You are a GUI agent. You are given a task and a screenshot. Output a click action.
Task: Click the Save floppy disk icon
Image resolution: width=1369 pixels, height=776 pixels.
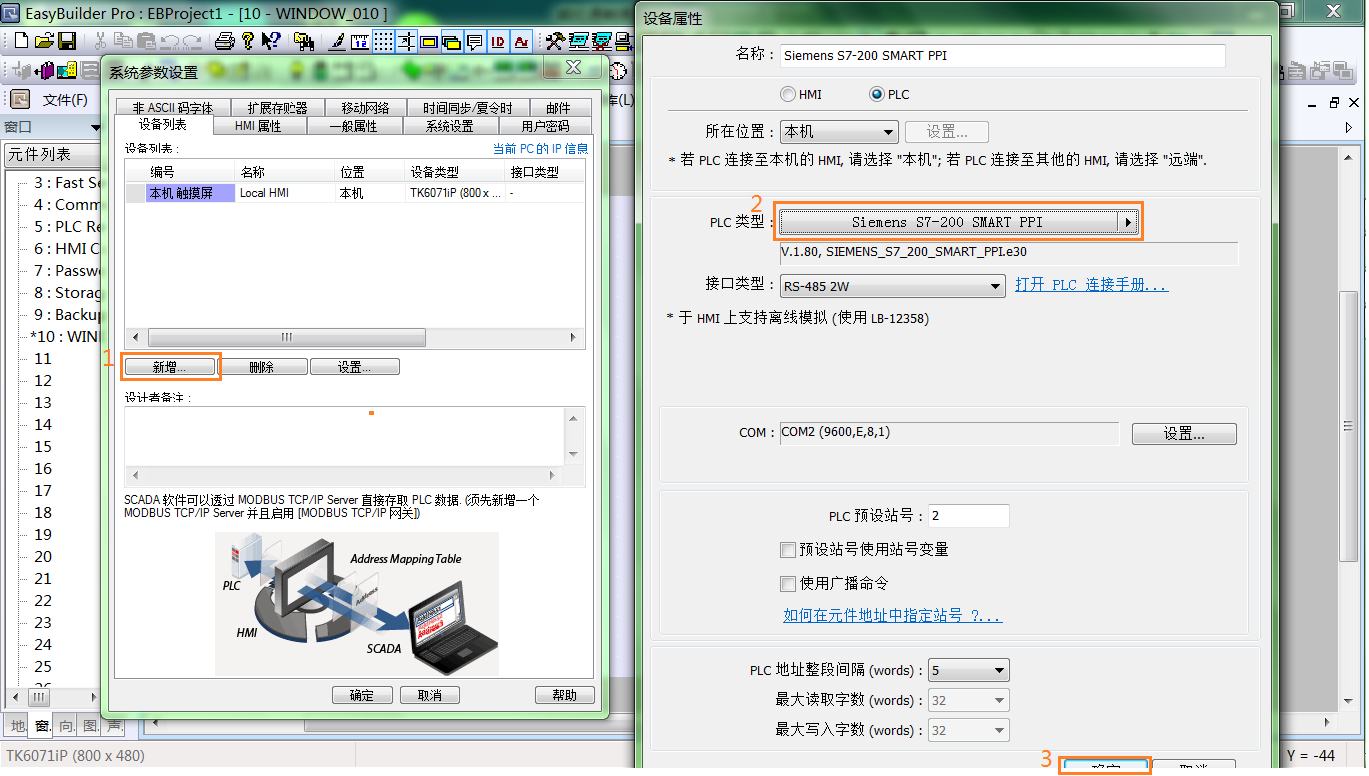67,41
